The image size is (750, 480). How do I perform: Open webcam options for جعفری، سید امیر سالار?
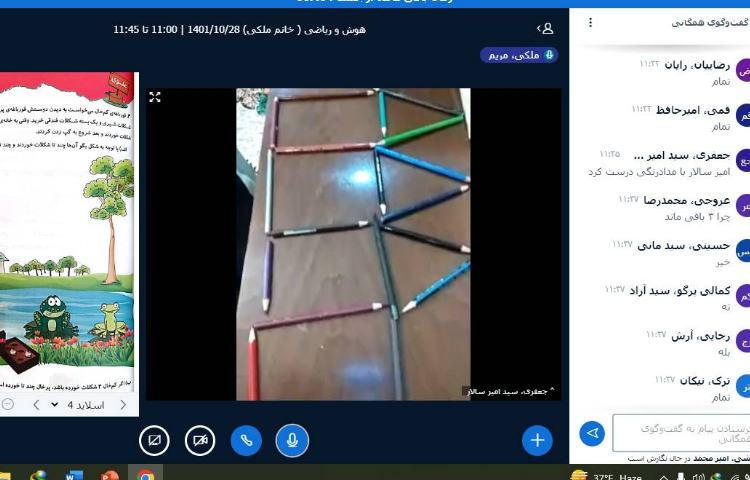pyautogui.click(x=510, y=391)
